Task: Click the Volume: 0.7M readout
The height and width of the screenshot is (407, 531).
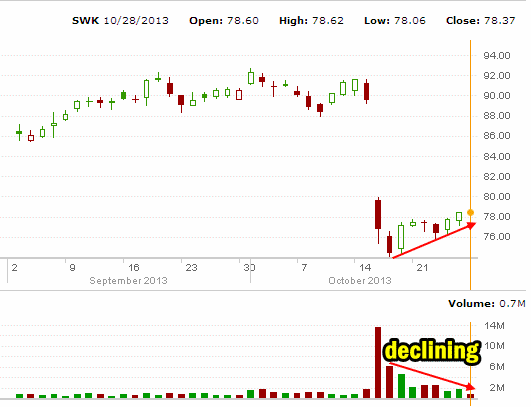Action: tap(487, 303)
